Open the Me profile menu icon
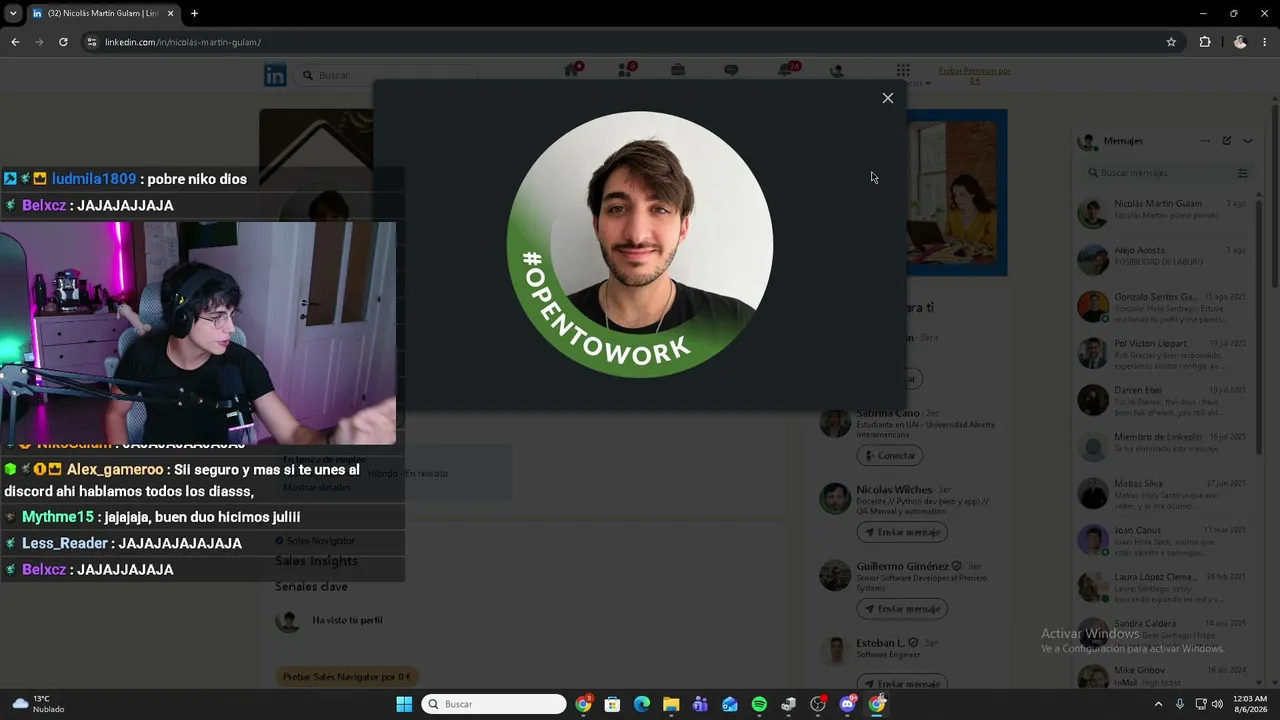The height and width of the screenshot is (720, 1280). coord(837,71)
